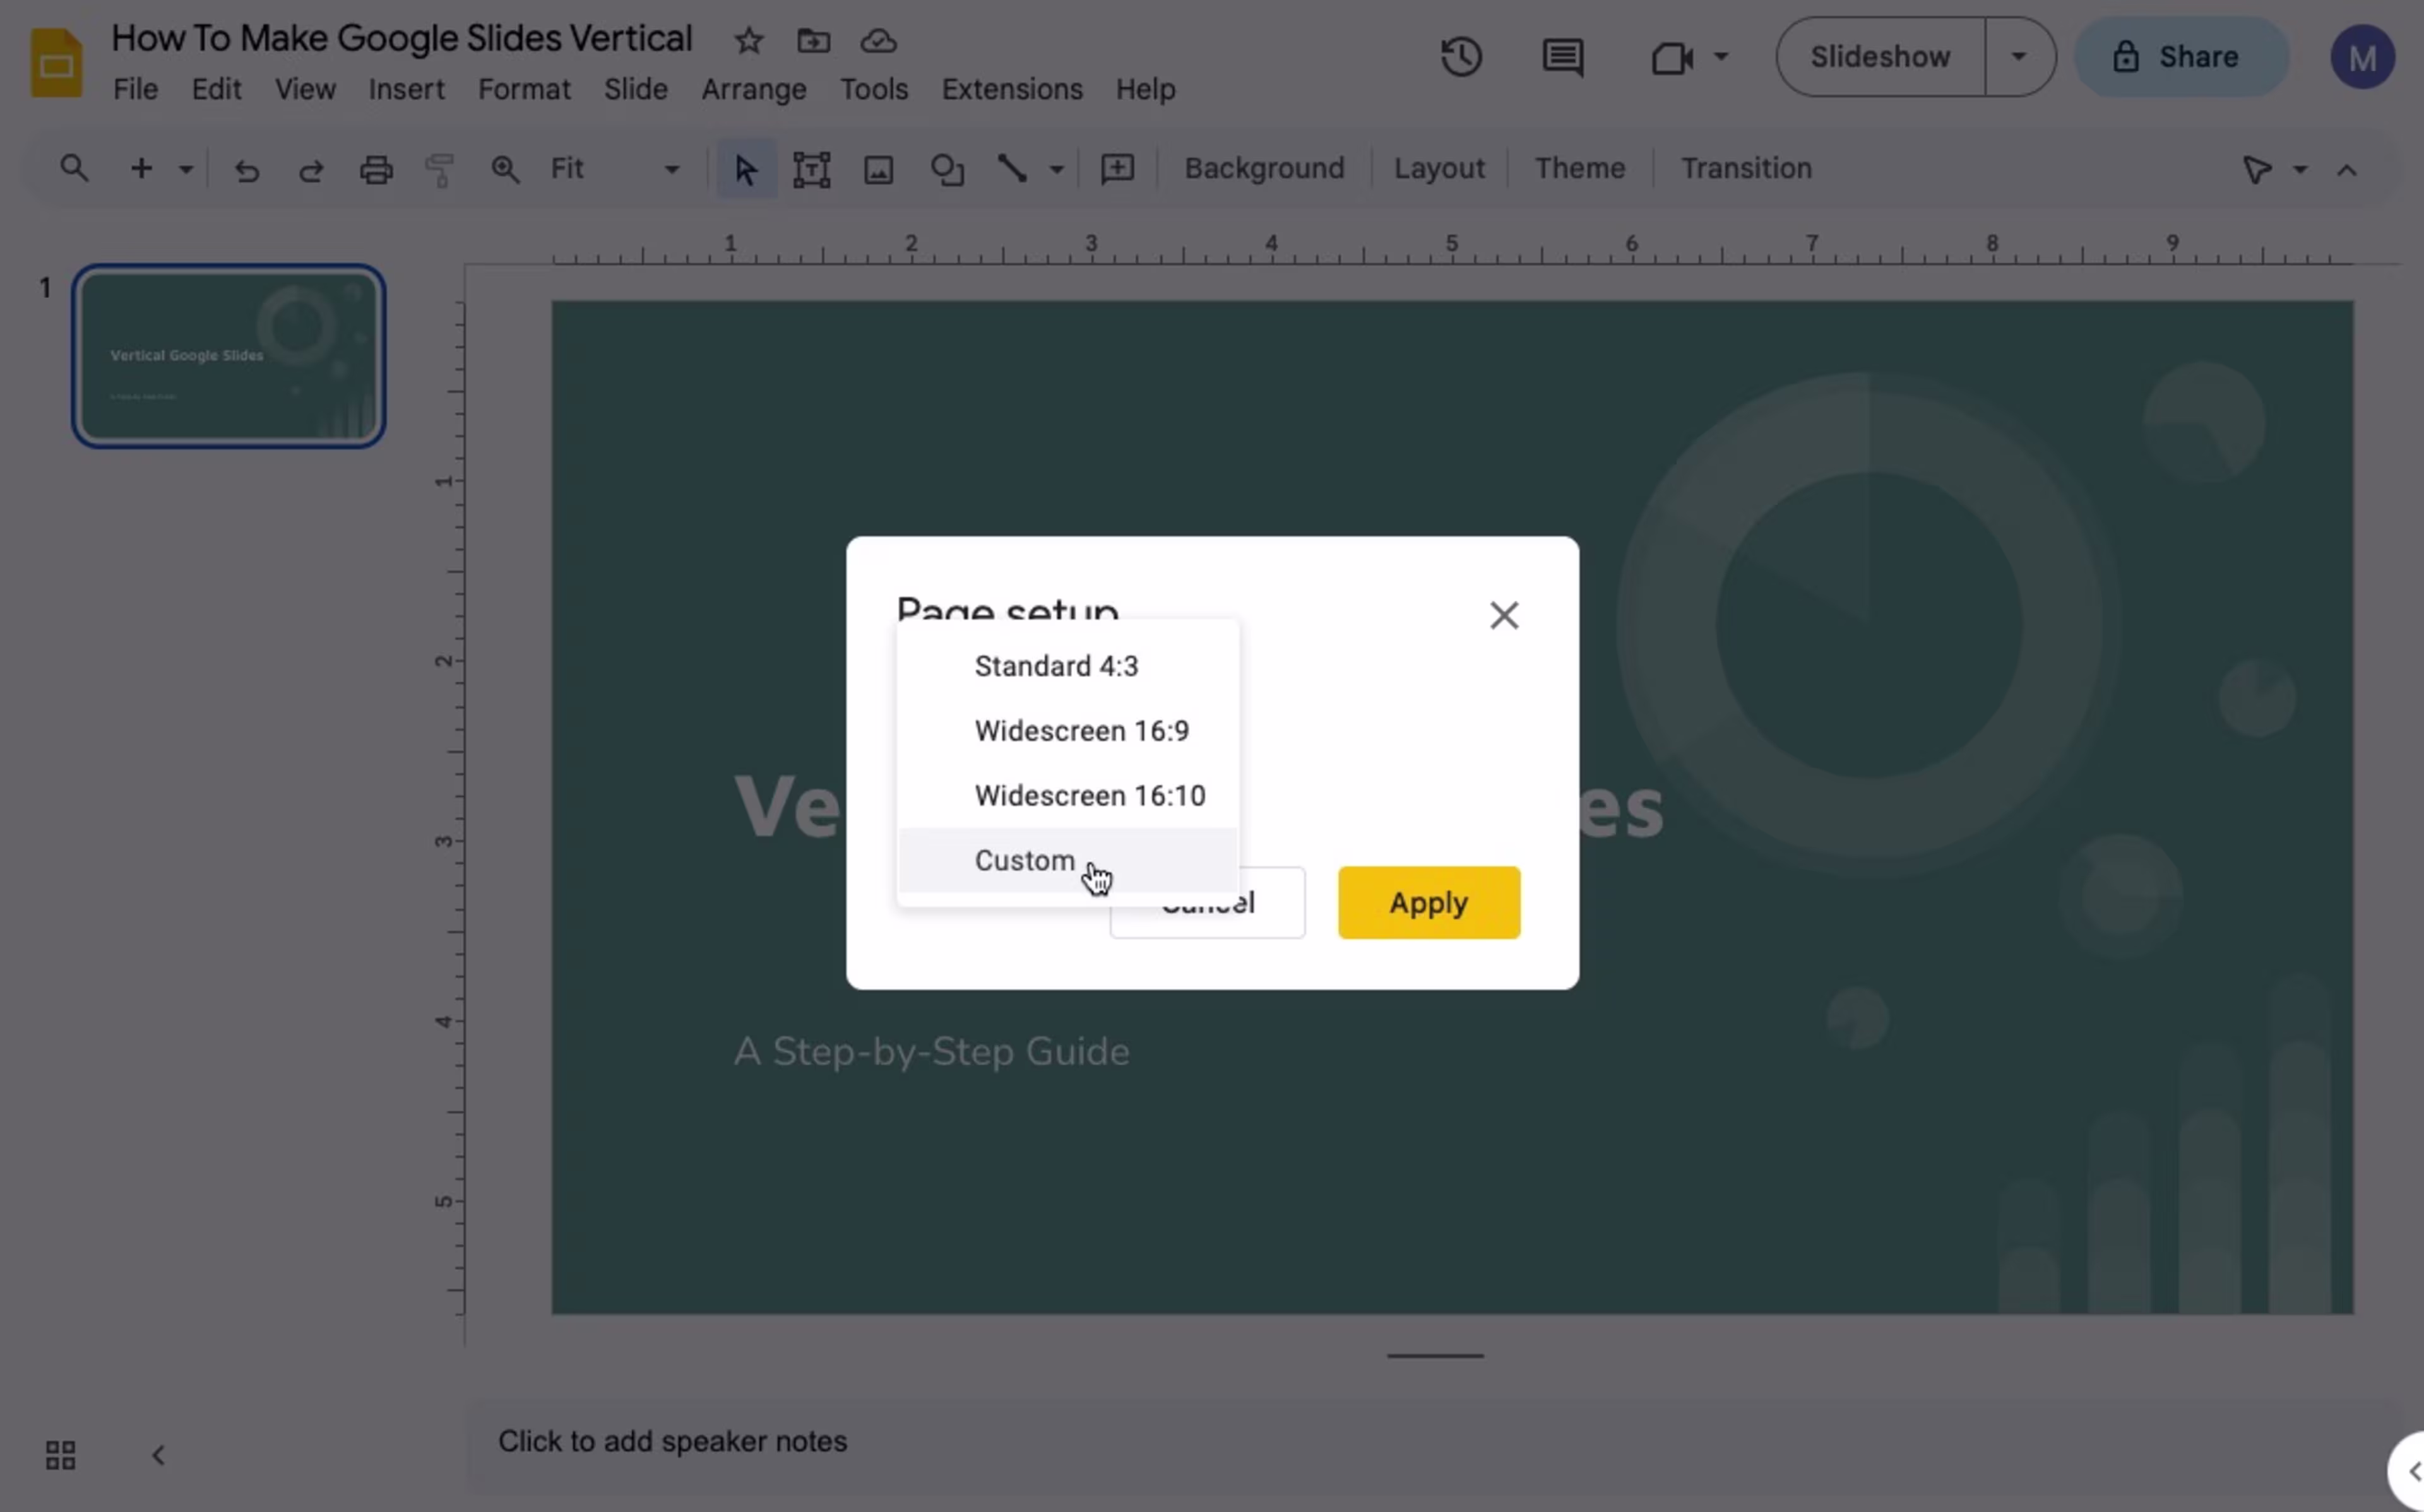Expand the pointer mode dropdown arrow
Viewport: 2424px width, 1512px height.
click(2299, 170)
